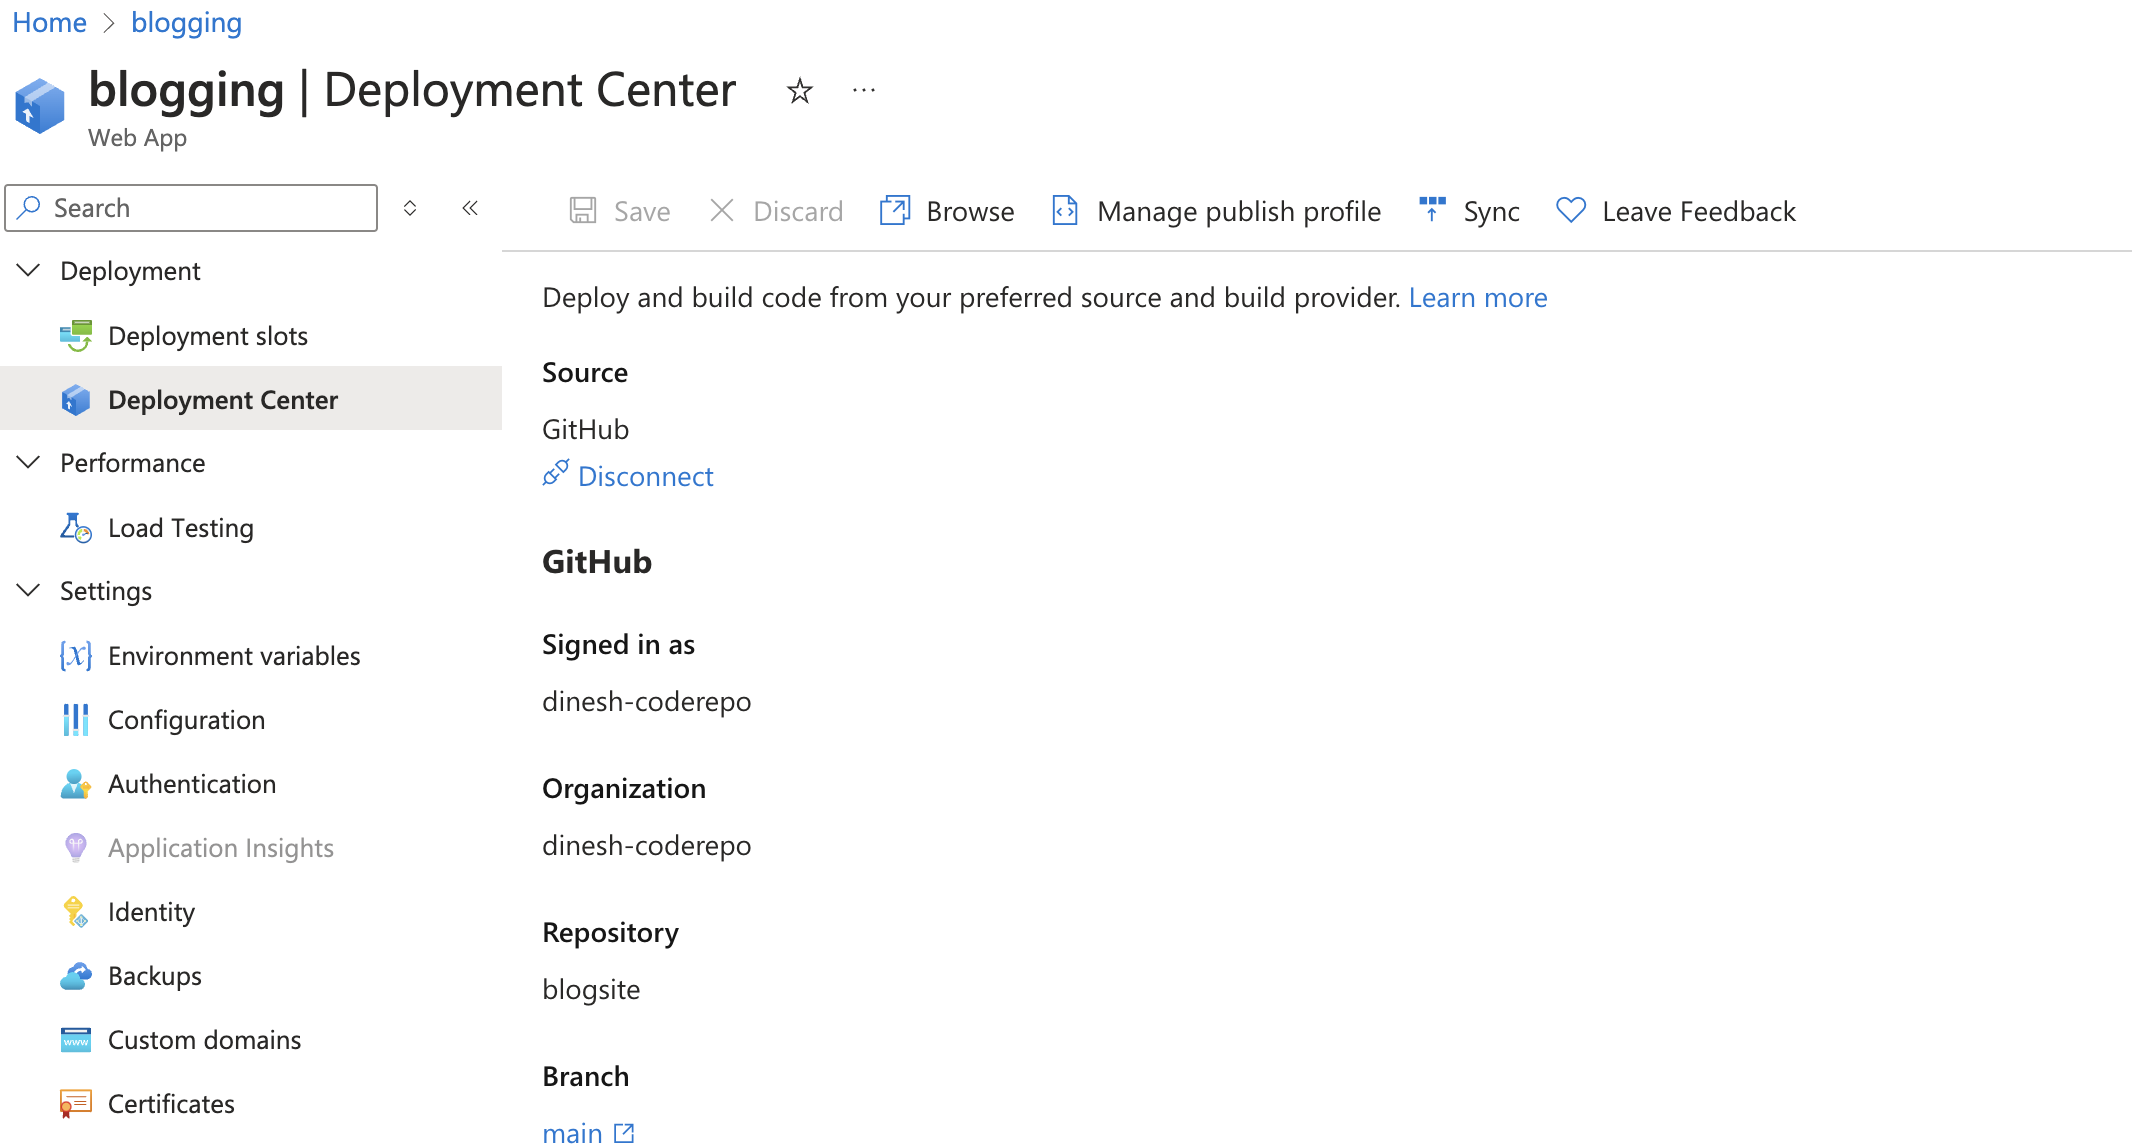The height and width of the screenshot is (1148, 2132).
Task: Open Application Insights menu item
Action: (251, 847)
